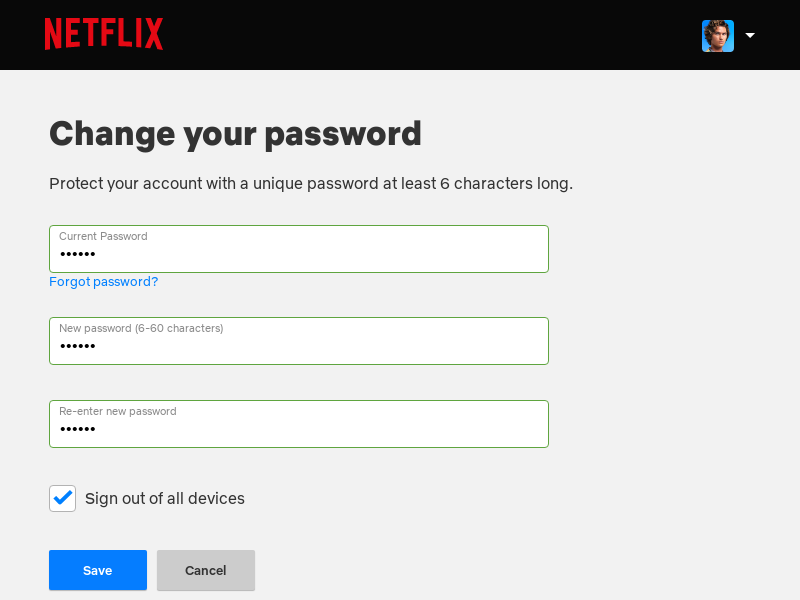This screenshot has height=600, width=800.
Task: Click the masked dots in New password
Action: [x=77, y=347]
